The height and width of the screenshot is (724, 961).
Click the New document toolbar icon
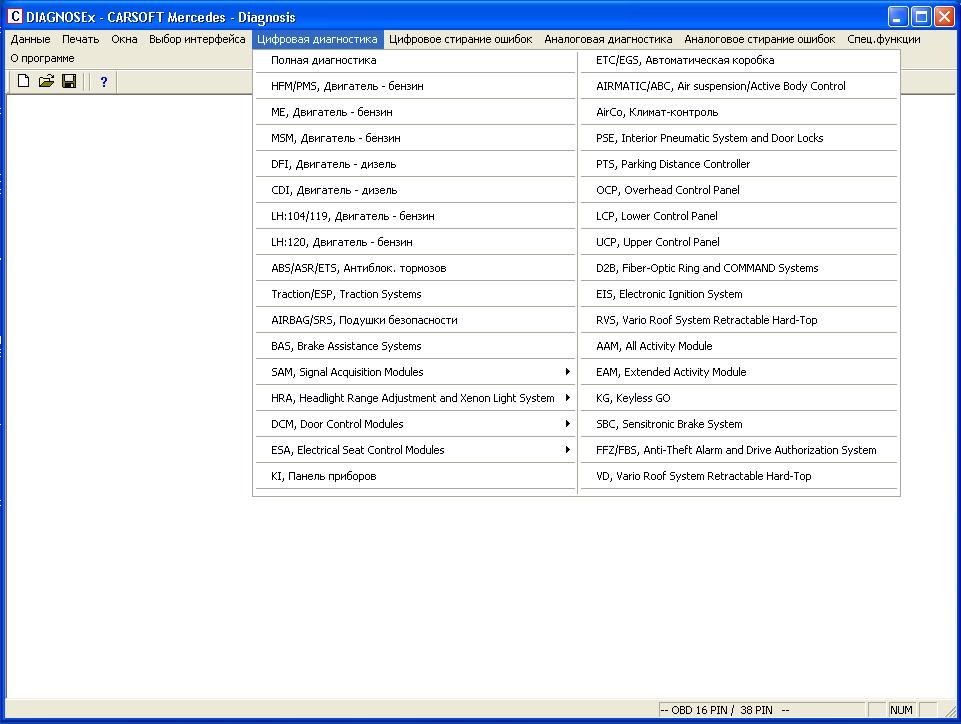point(23,81)
